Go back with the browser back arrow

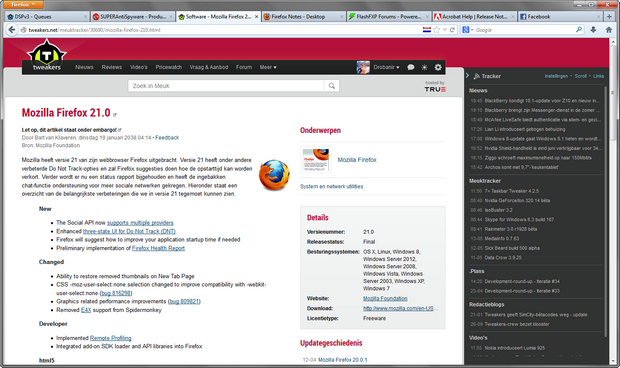pyautogui.click(x=11, y=30)
